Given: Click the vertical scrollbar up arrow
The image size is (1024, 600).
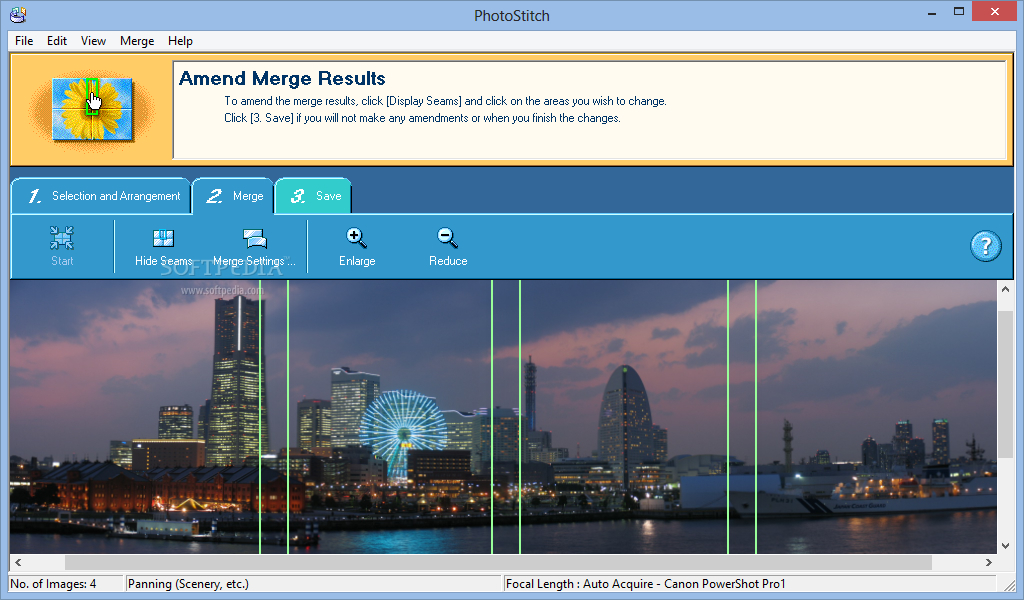Looking at the screenshot, I should [x=1005, y=289].
